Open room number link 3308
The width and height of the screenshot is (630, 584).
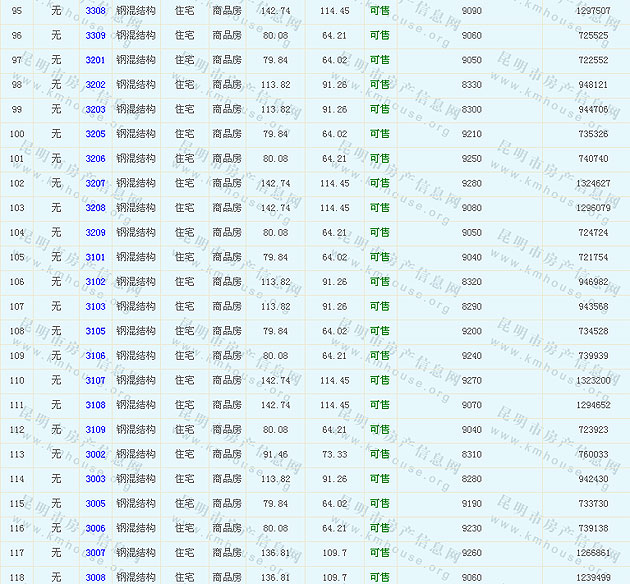(95, 11)
